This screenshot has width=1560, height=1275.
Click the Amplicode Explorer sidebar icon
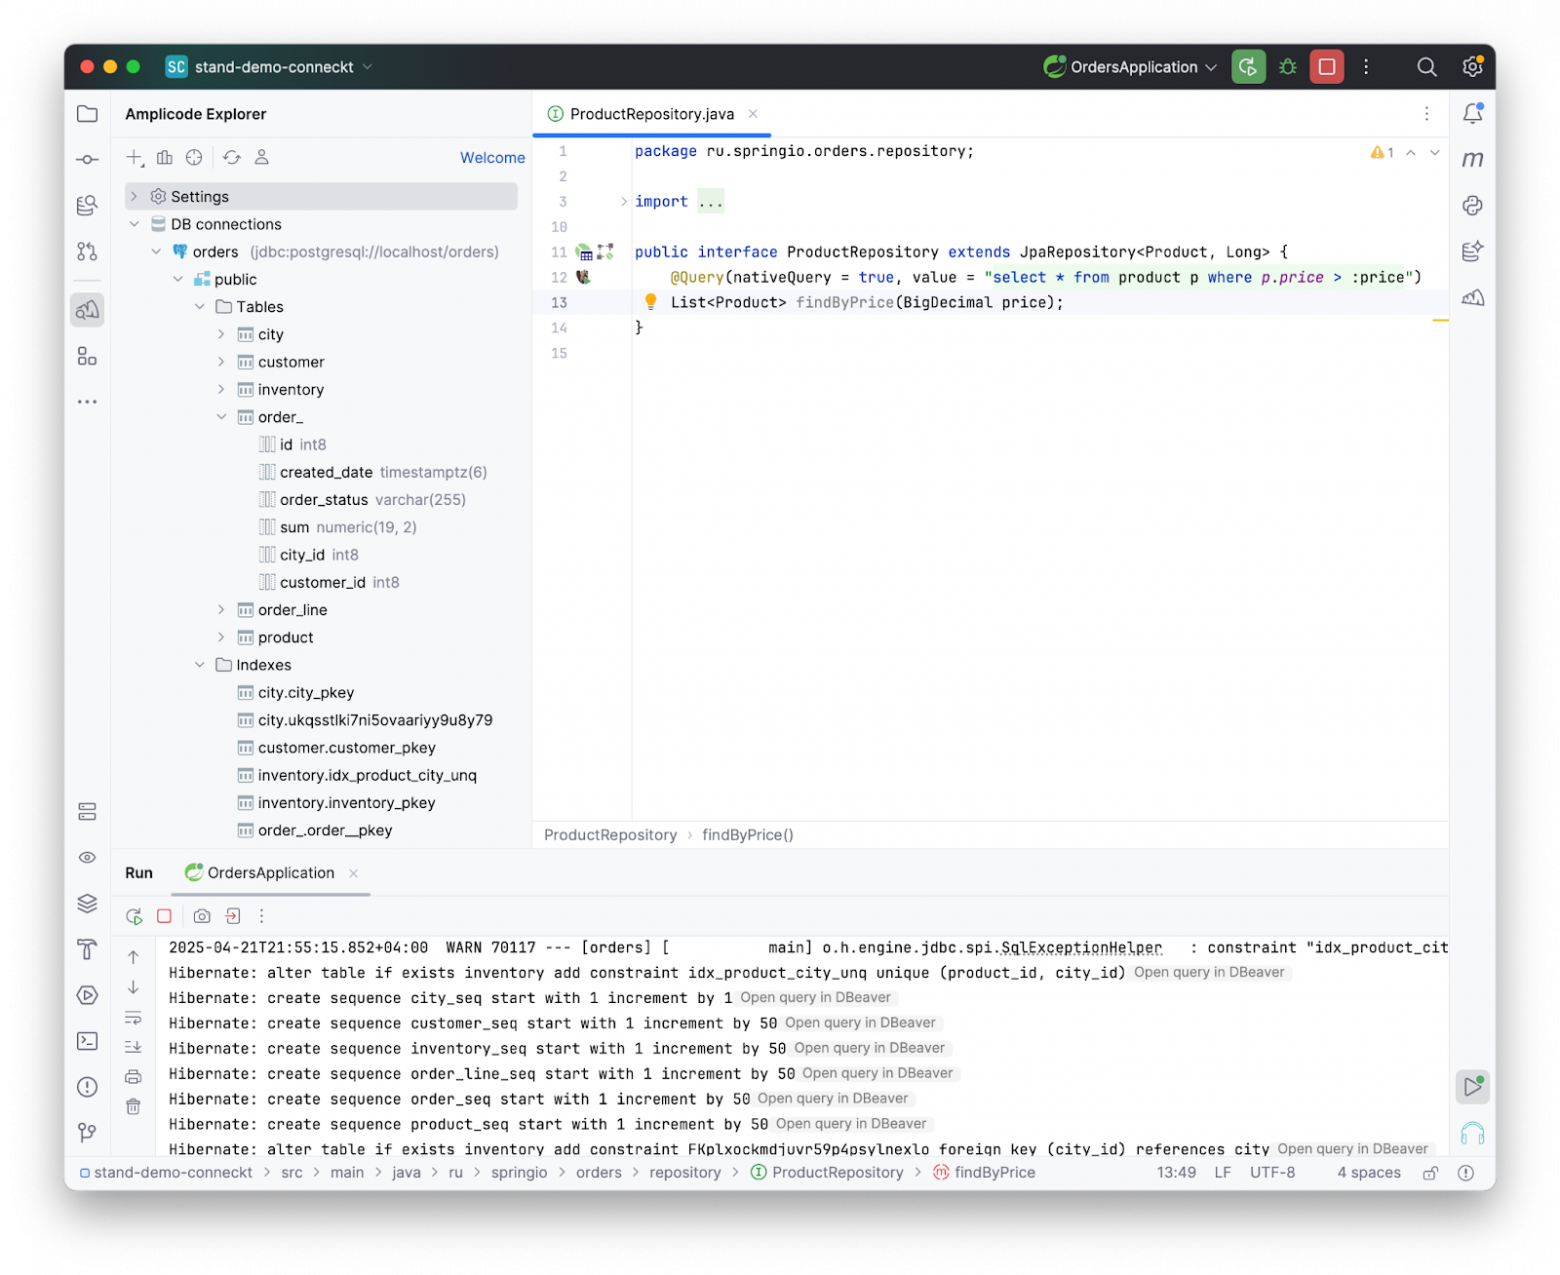pos(87,310)
